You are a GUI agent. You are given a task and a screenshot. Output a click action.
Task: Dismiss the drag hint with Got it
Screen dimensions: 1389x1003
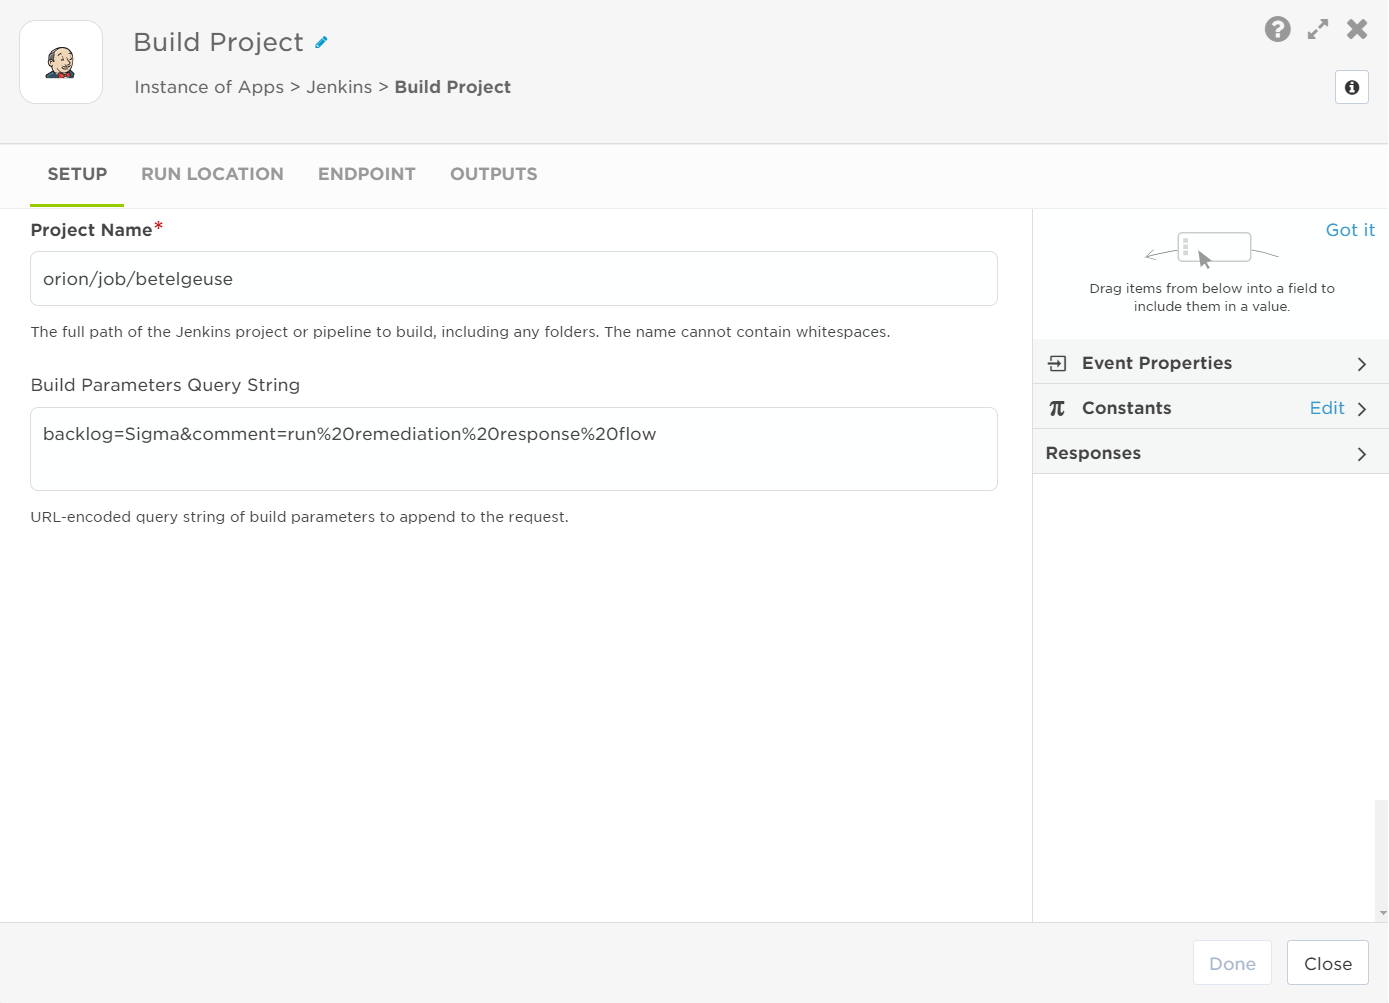point(1350,230)
